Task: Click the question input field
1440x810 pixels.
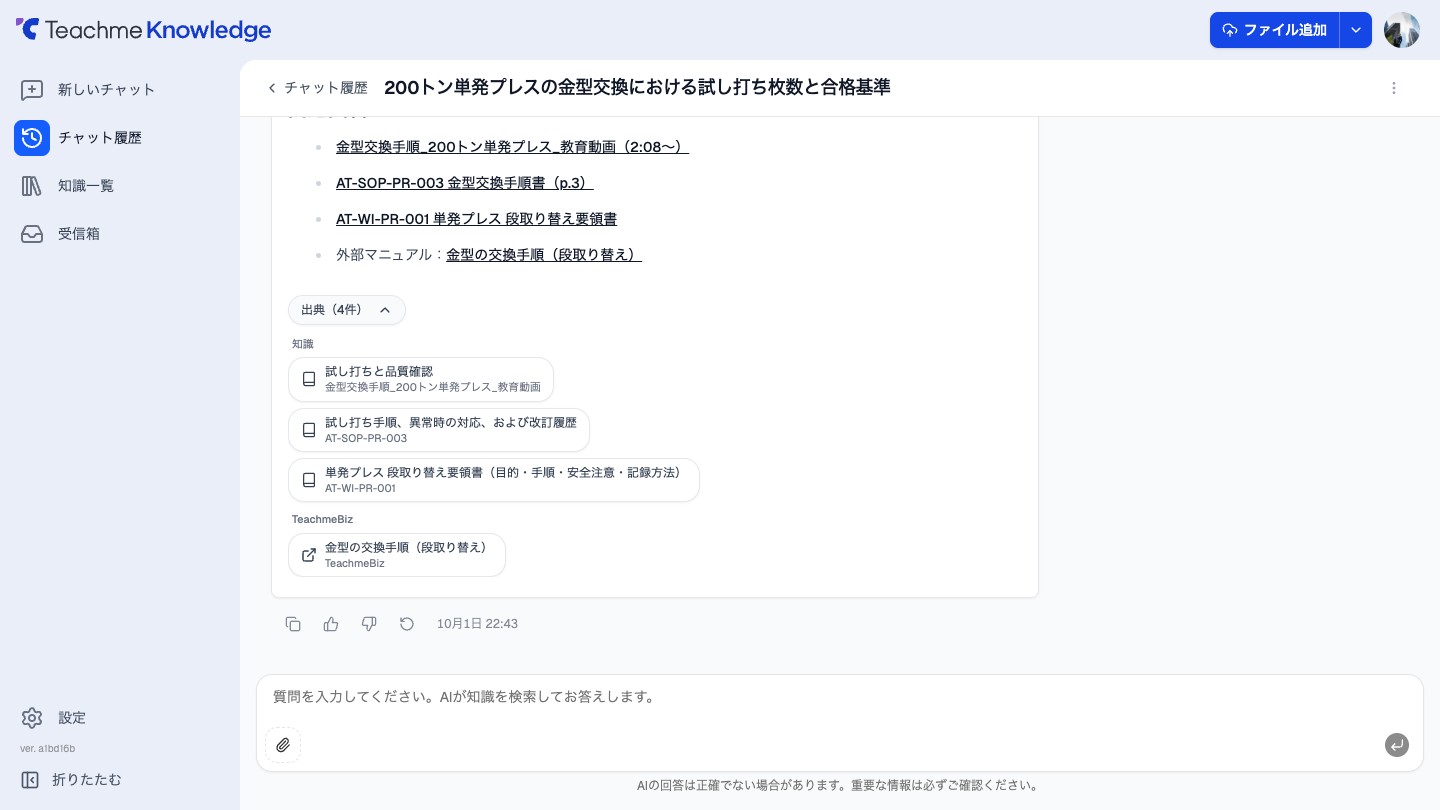Action: click(840, 698)
